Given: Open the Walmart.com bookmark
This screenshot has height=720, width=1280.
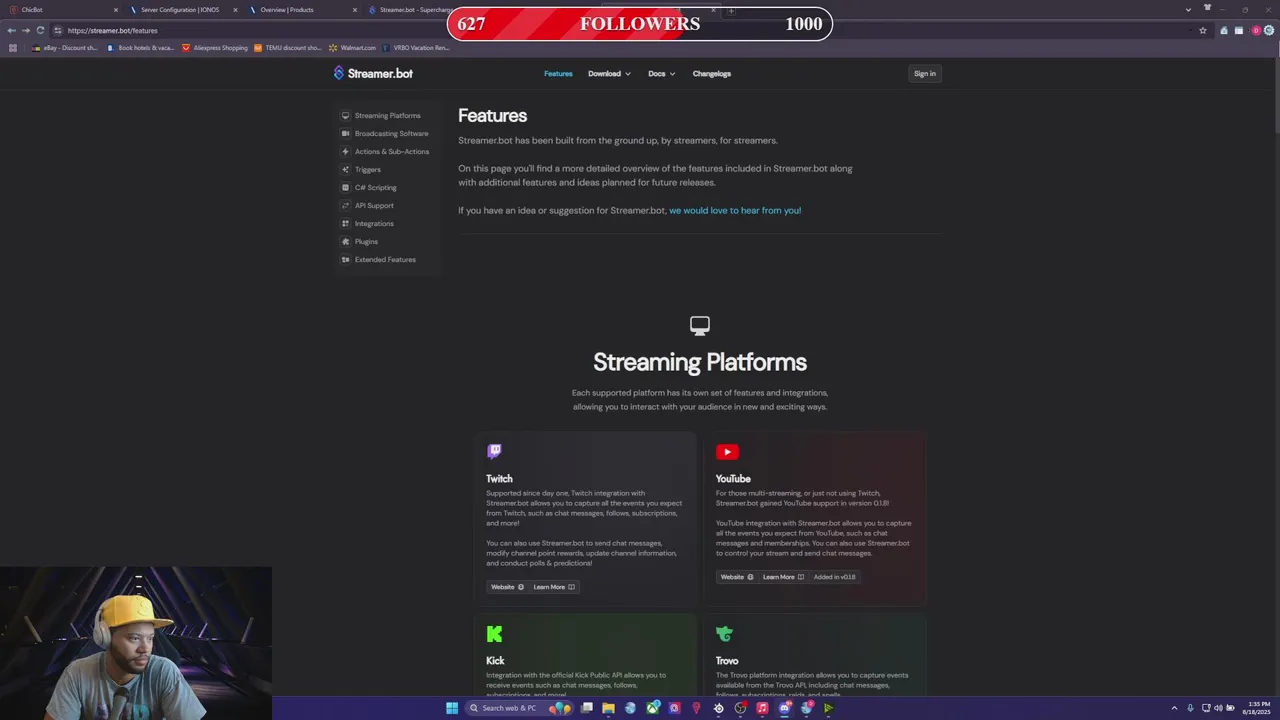Looking at the screenshot, I should (x=352, y=47).
